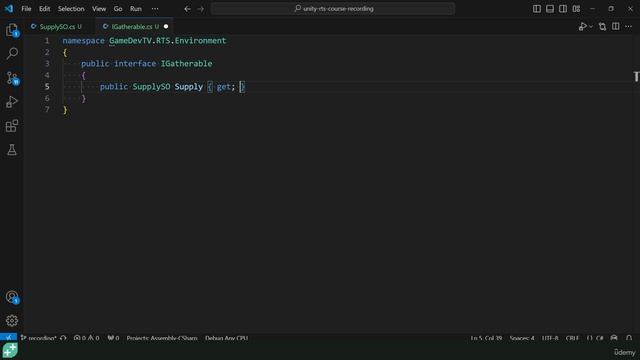Viewport: 640px width, 360px height.
Task: Open the remote window status button
Action: [8, 338]
